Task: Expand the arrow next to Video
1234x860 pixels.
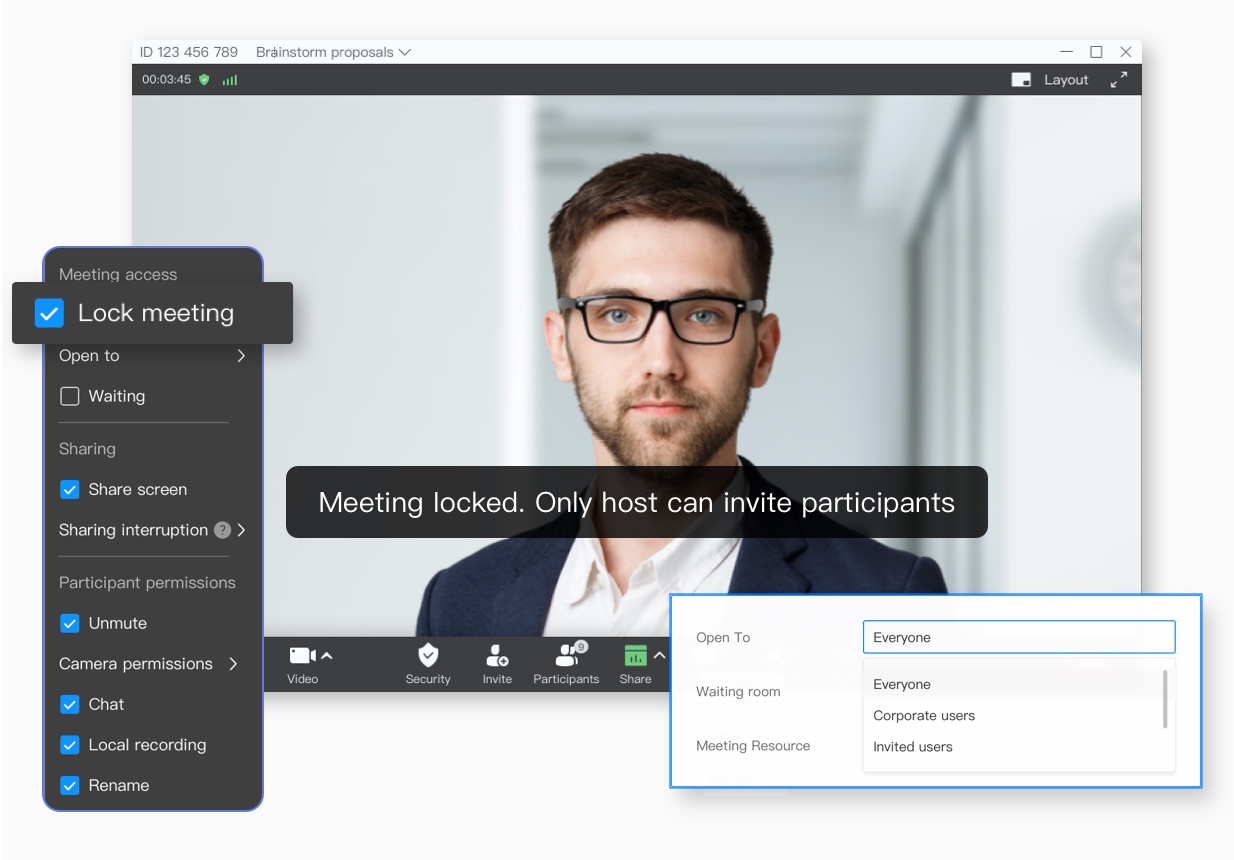Action: tap(327, 656)
